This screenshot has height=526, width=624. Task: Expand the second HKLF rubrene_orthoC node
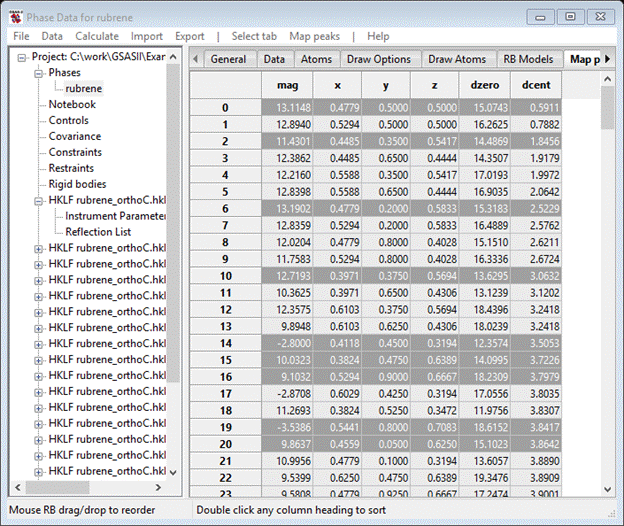[x=38, y=248]
